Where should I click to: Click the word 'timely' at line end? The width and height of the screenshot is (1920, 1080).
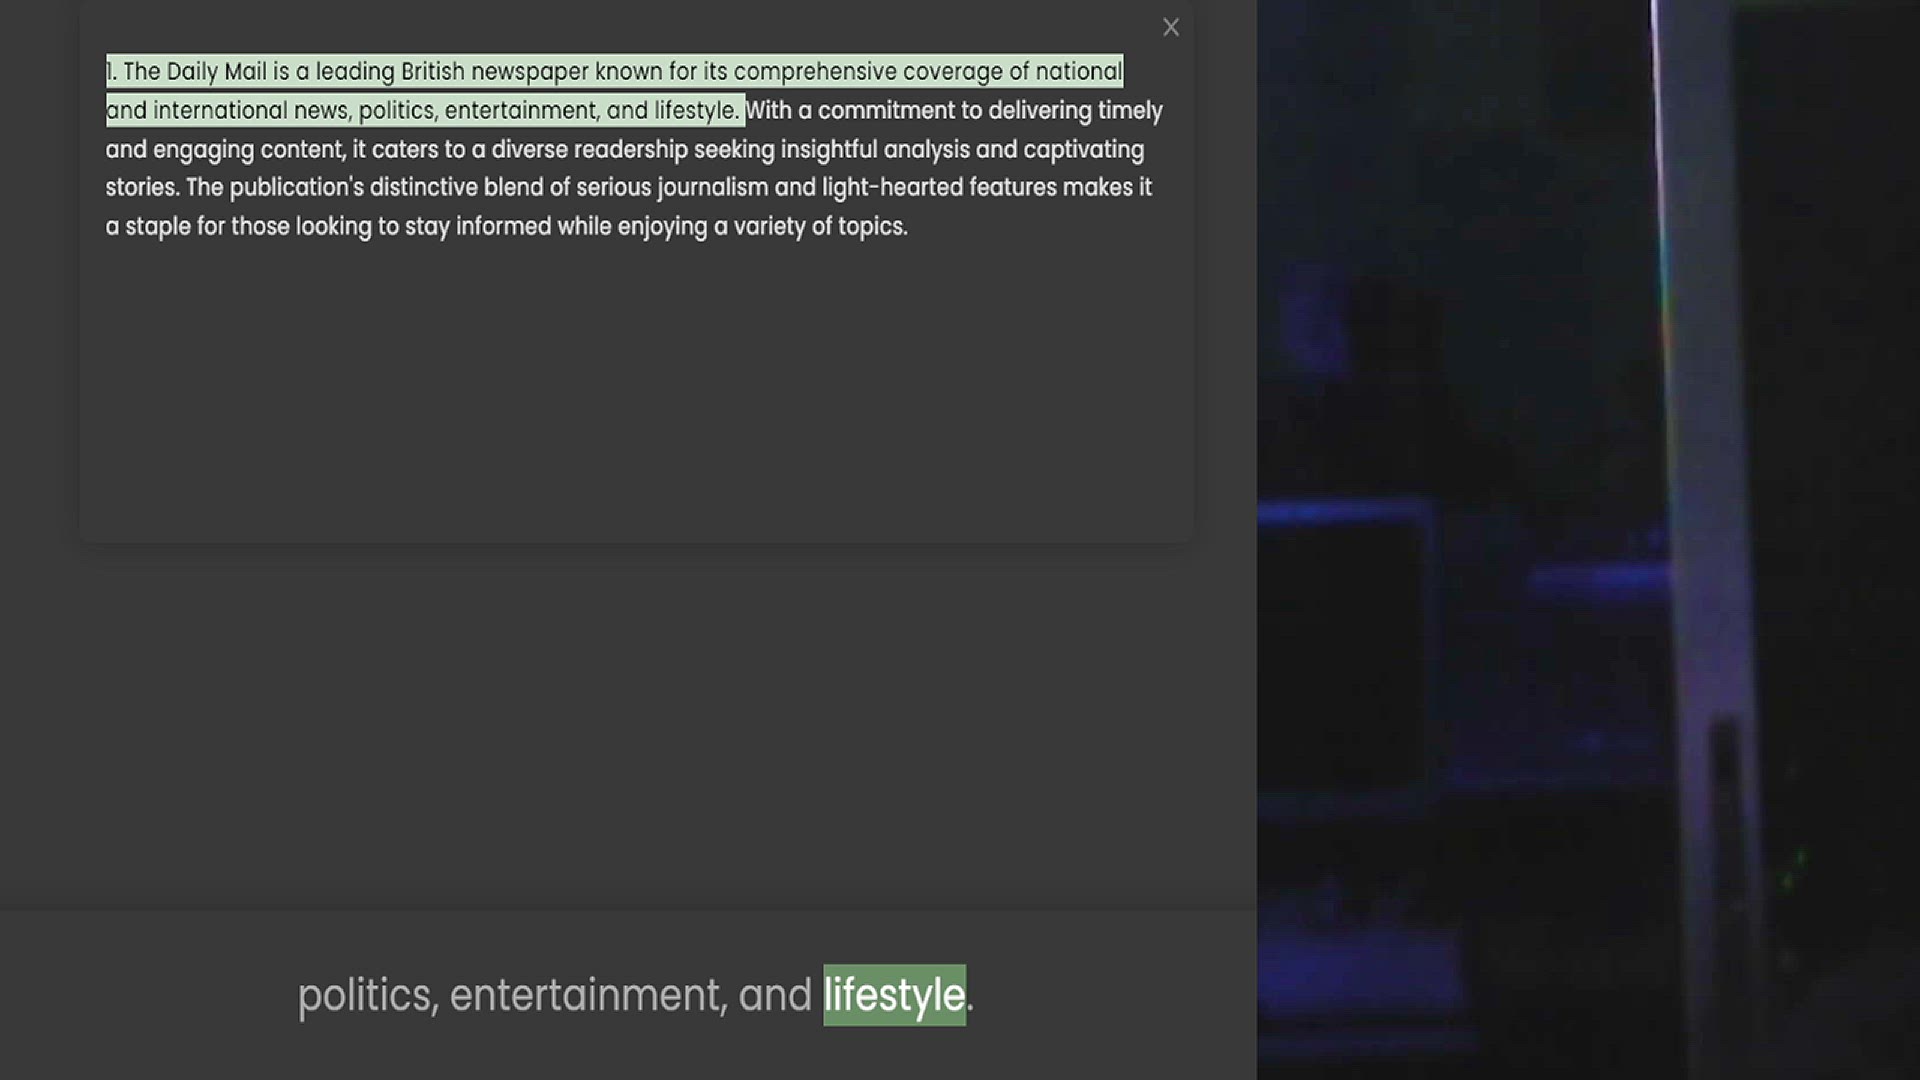(x=1130, y=111)
